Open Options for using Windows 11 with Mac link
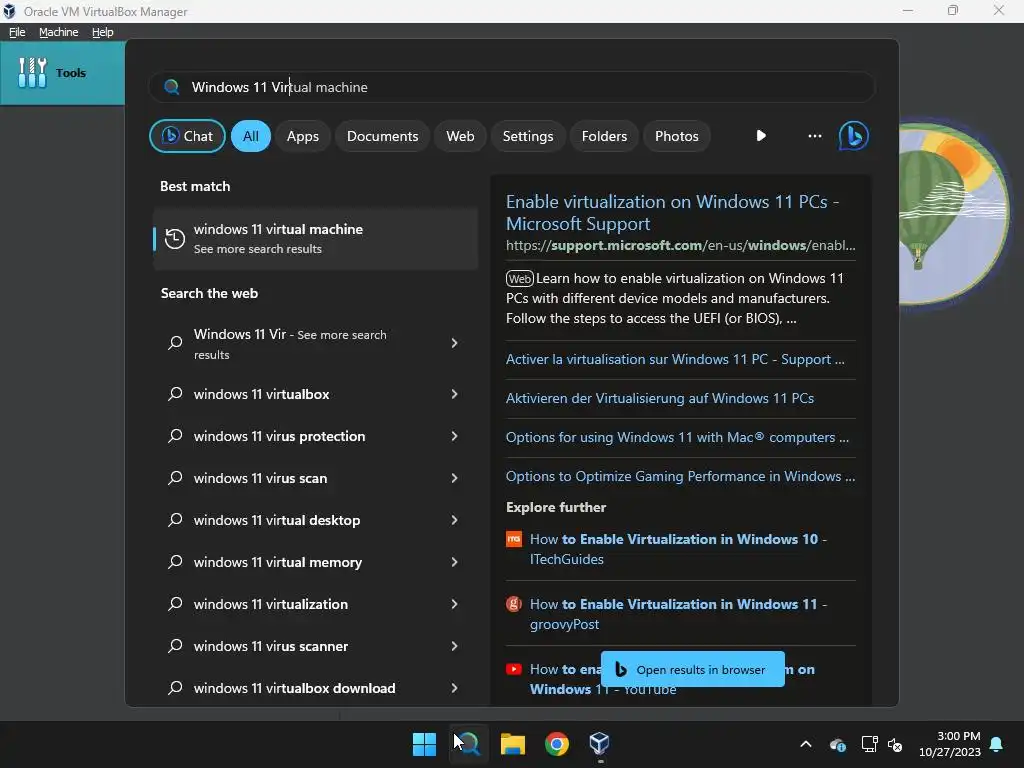1024x768 pixels. 677,437
